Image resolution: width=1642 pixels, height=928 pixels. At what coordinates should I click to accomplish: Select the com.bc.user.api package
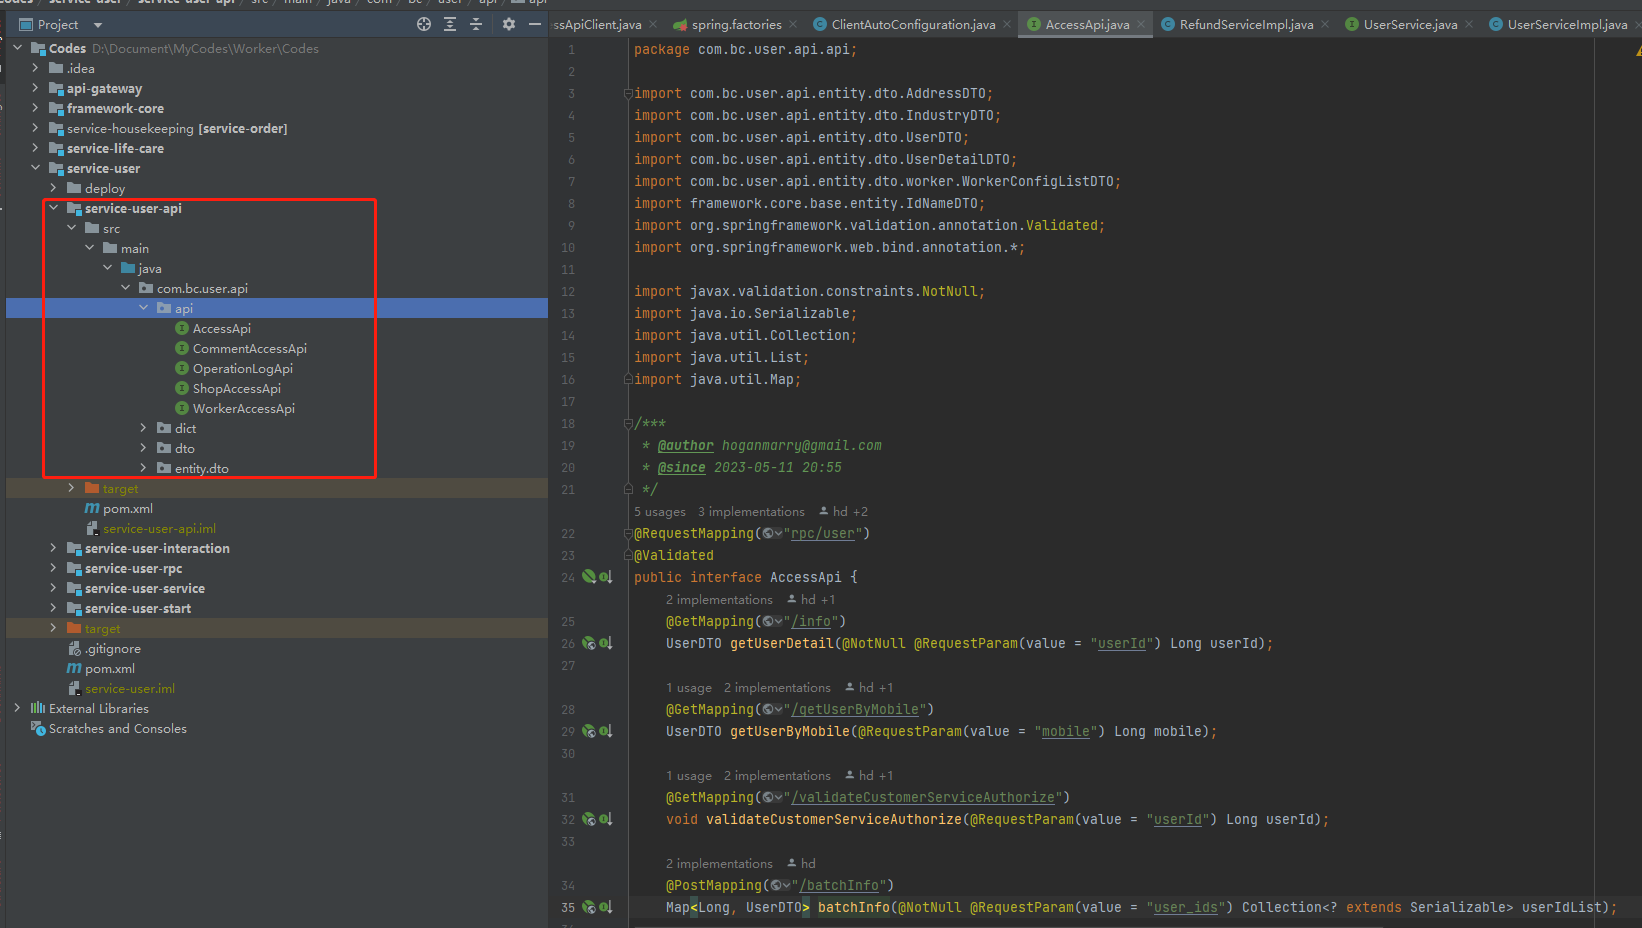click(x=202, y=288)
